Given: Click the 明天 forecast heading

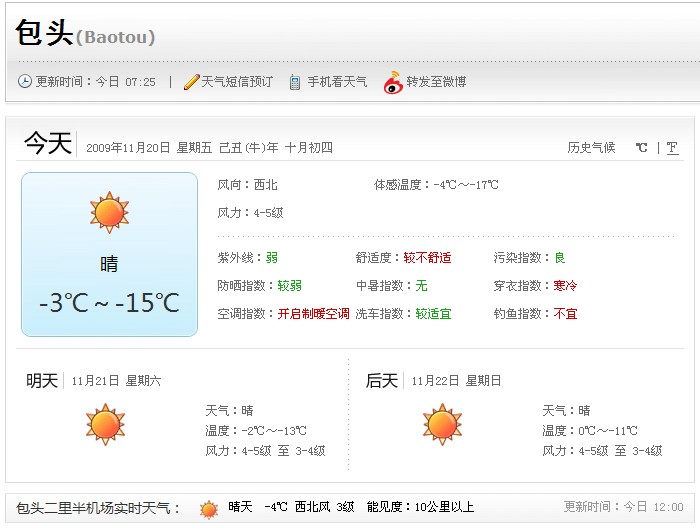Looking at the screenshot, I should pos(42,381).
